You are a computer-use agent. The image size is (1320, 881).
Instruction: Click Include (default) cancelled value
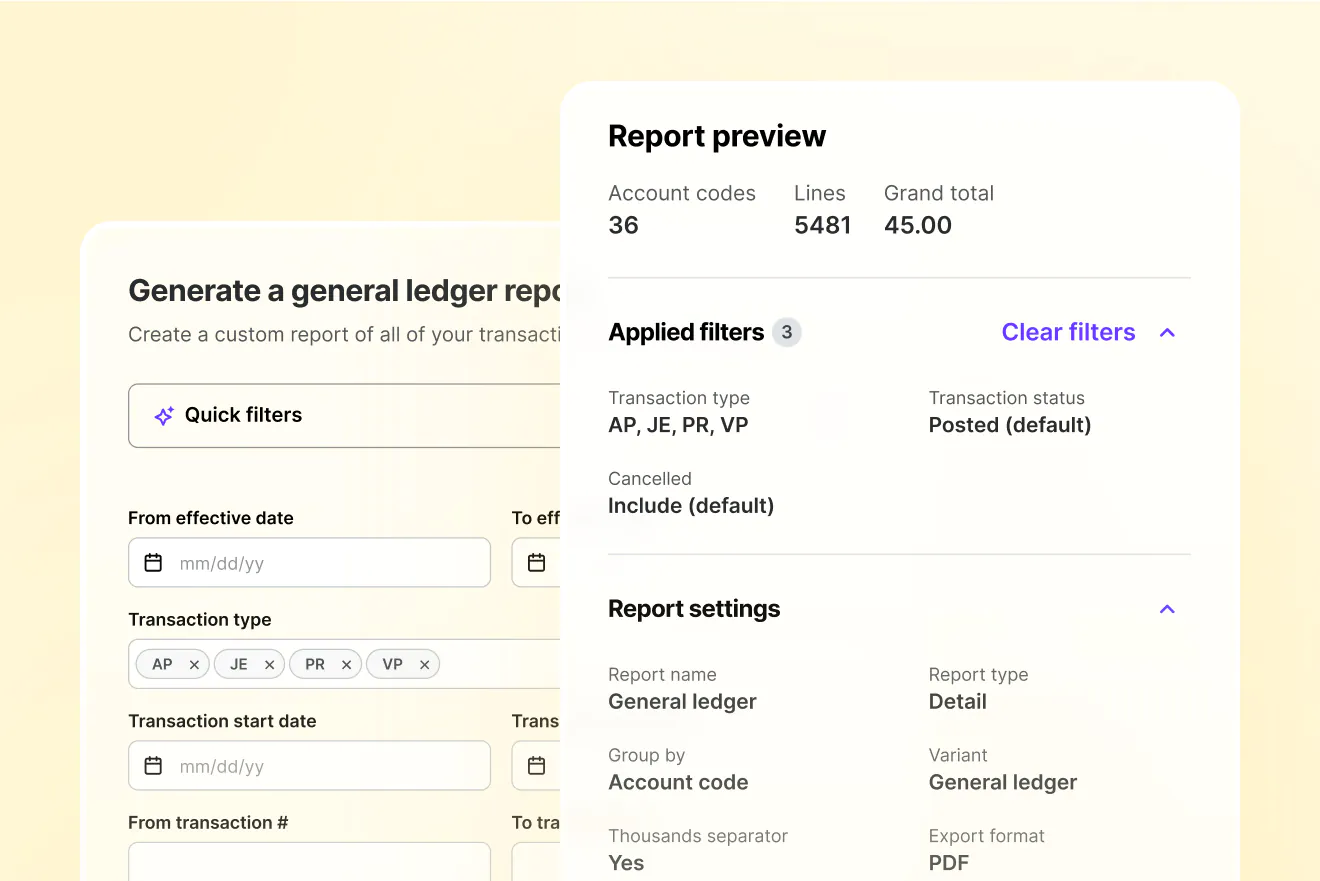tap(691, 506)
